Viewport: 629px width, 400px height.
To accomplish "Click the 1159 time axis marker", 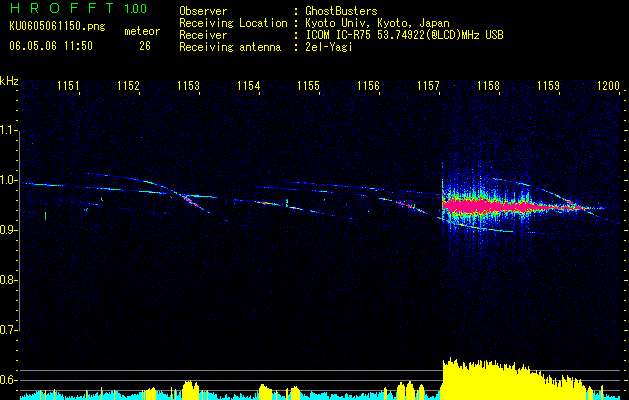I will tap(548, 85).
